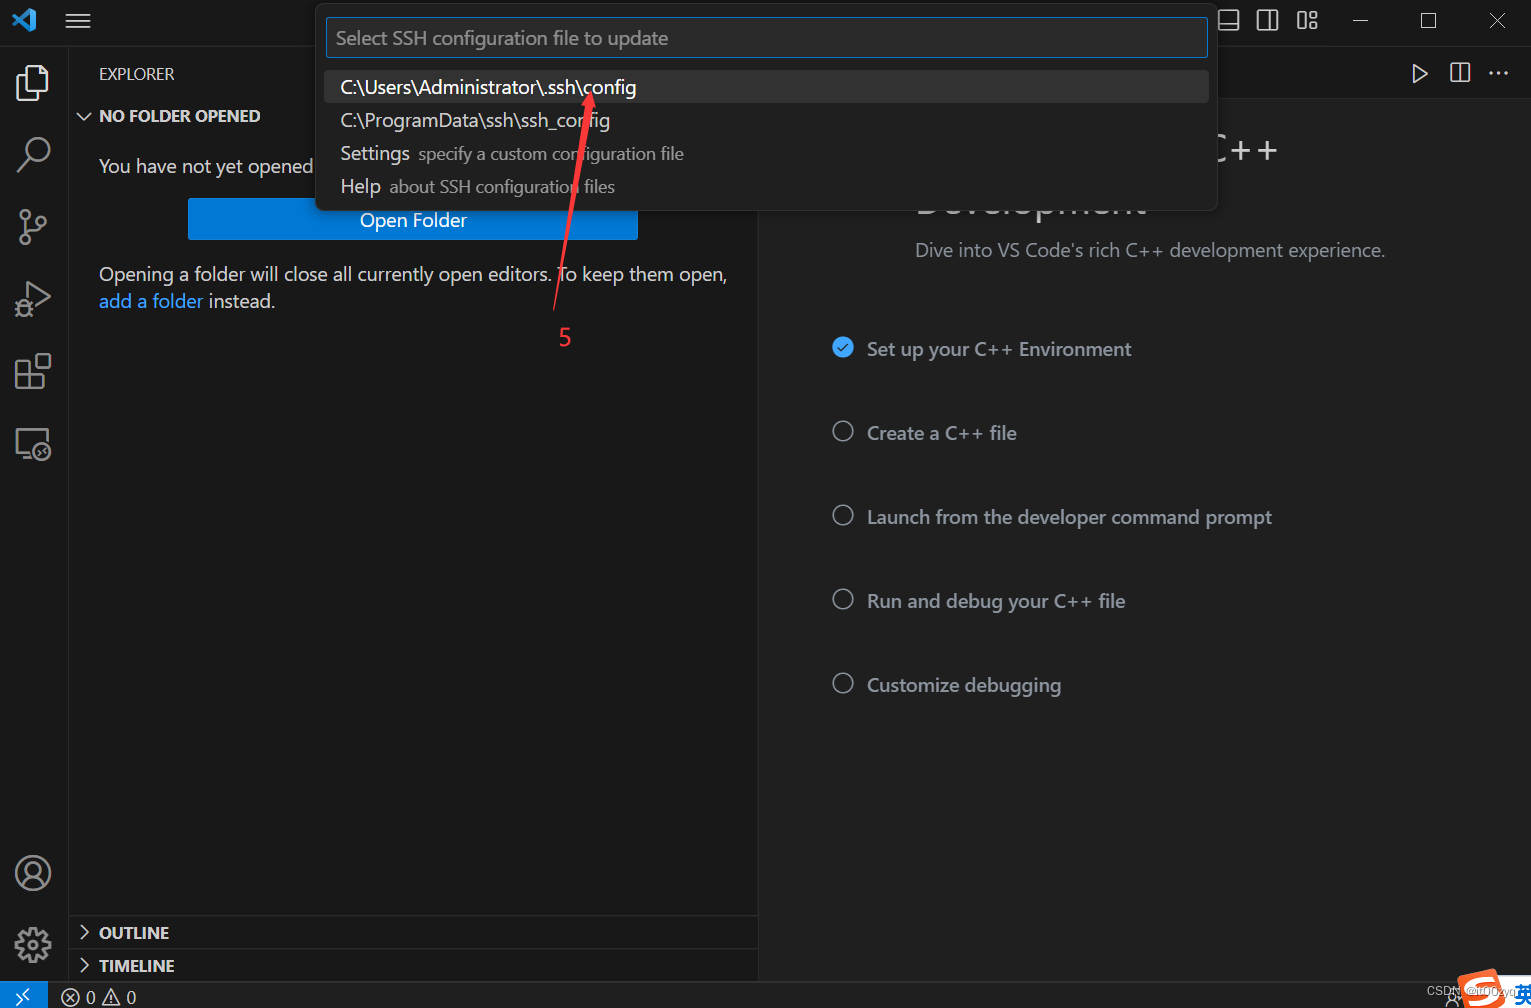The image size is (1531, 1008).
Task: Split the editor with the split icon
Action: (x=1460, y=73)
